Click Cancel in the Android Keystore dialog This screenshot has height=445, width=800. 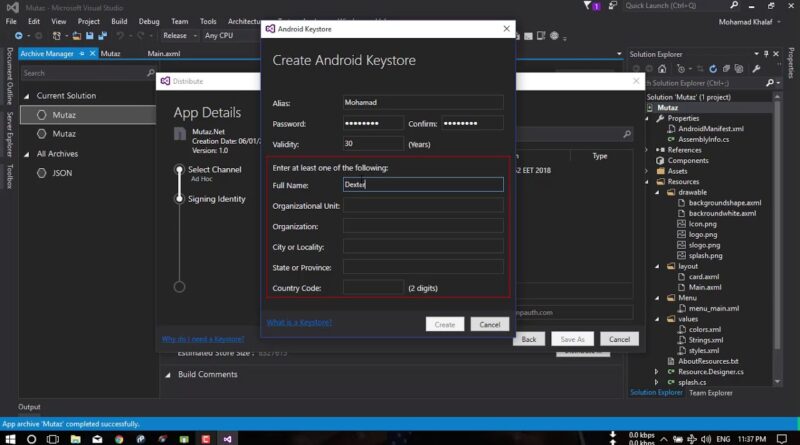point(490,325)
